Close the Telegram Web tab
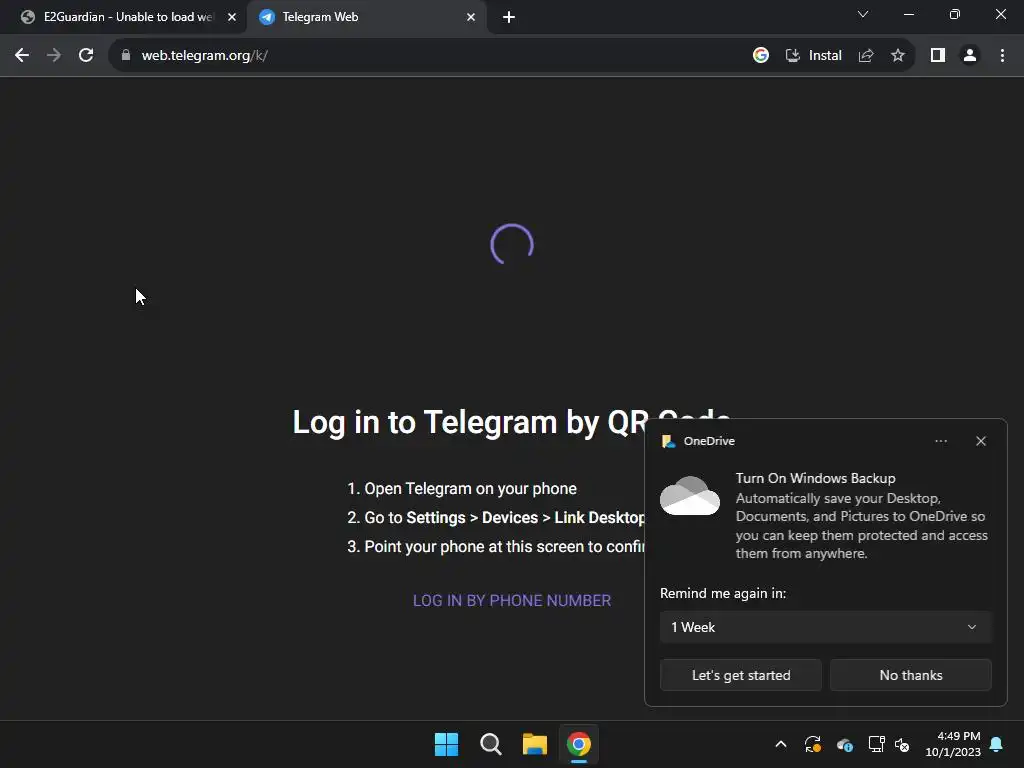This screenshot has height=768, width=1024. (x=471, y=17)
